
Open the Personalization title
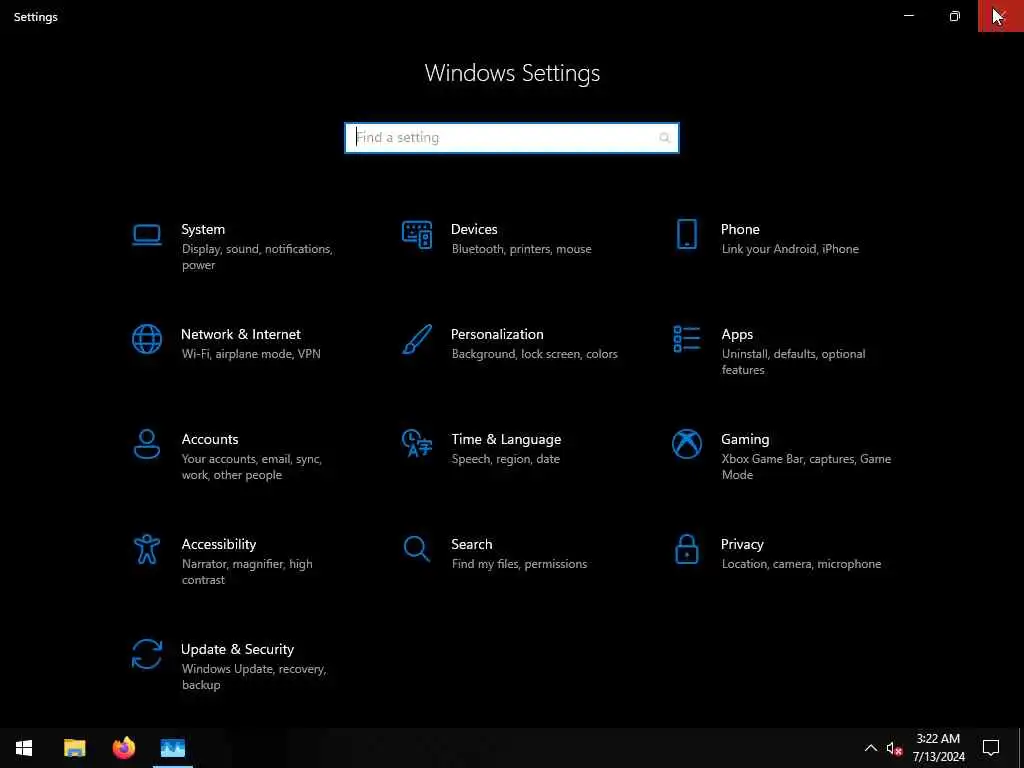(x=497, y=334)
